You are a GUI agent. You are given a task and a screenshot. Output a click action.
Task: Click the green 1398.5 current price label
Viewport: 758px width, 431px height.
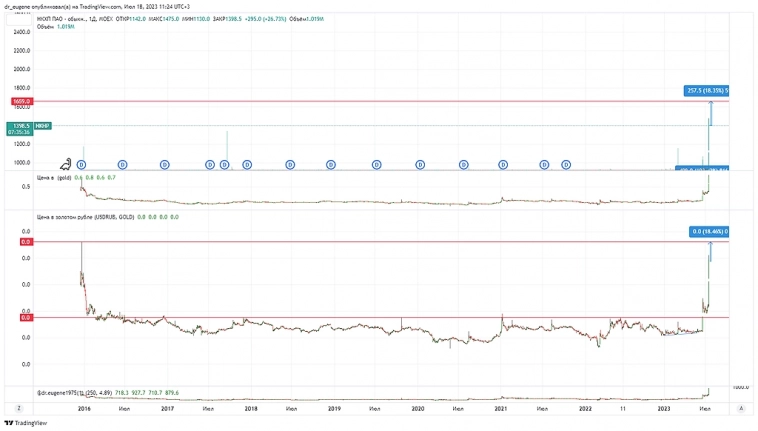[x=19, y=126]
